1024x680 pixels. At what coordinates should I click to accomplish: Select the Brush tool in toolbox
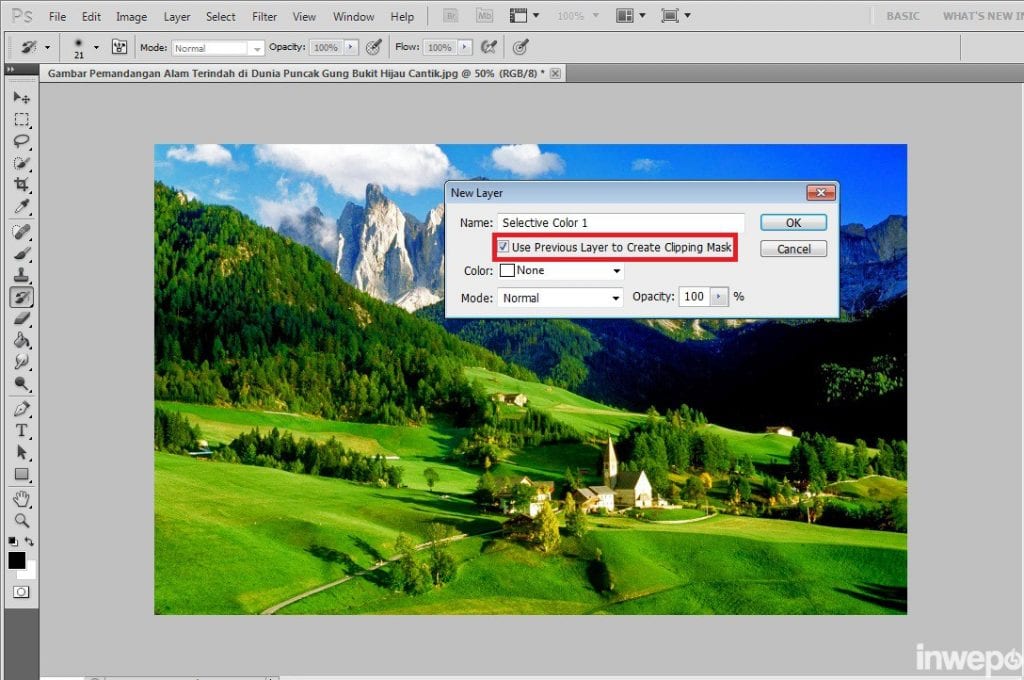(x=22, y=253)
